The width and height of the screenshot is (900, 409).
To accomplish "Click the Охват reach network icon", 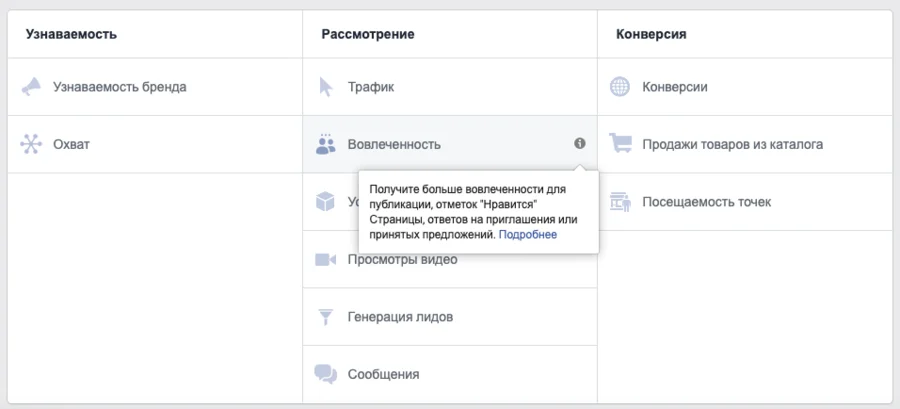I will coord(31,144).
